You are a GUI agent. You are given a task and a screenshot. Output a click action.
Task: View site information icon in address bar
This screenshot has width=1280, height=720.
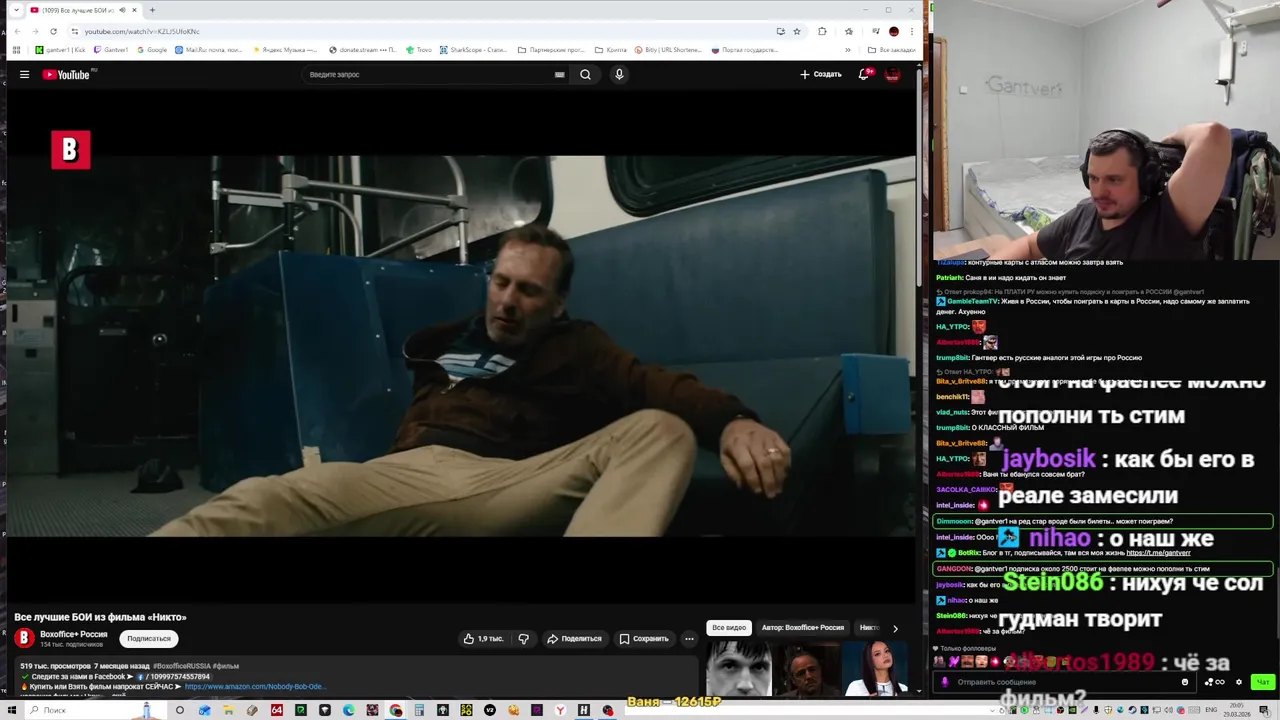pyautogui.click(x=75, y=31)
